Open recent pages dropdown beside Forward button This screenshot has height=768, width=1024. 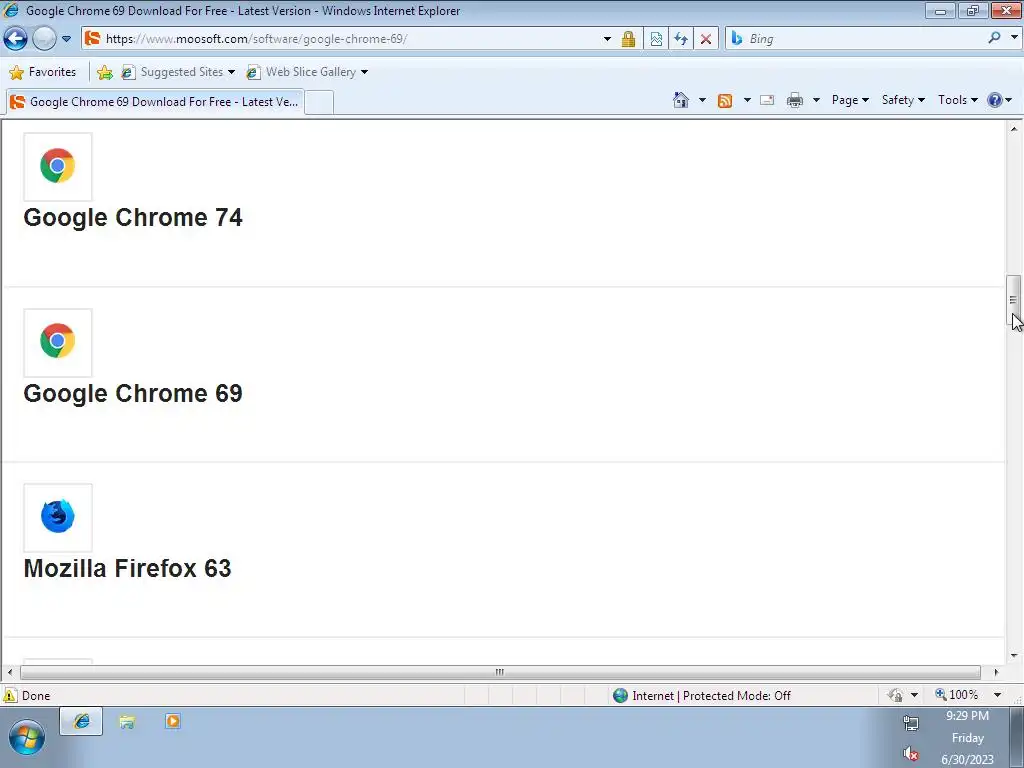point(66,39)
